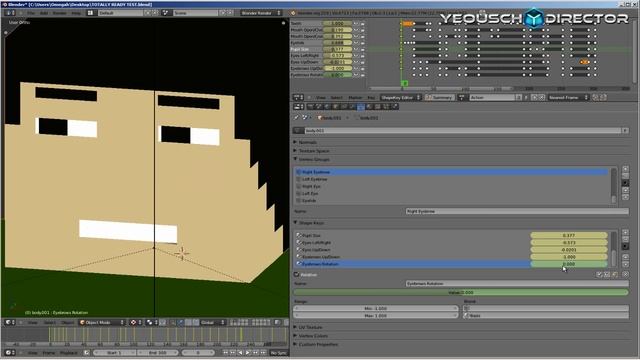Open the Modifiers properties tab
Screen dimensions: 640x360
353,107
